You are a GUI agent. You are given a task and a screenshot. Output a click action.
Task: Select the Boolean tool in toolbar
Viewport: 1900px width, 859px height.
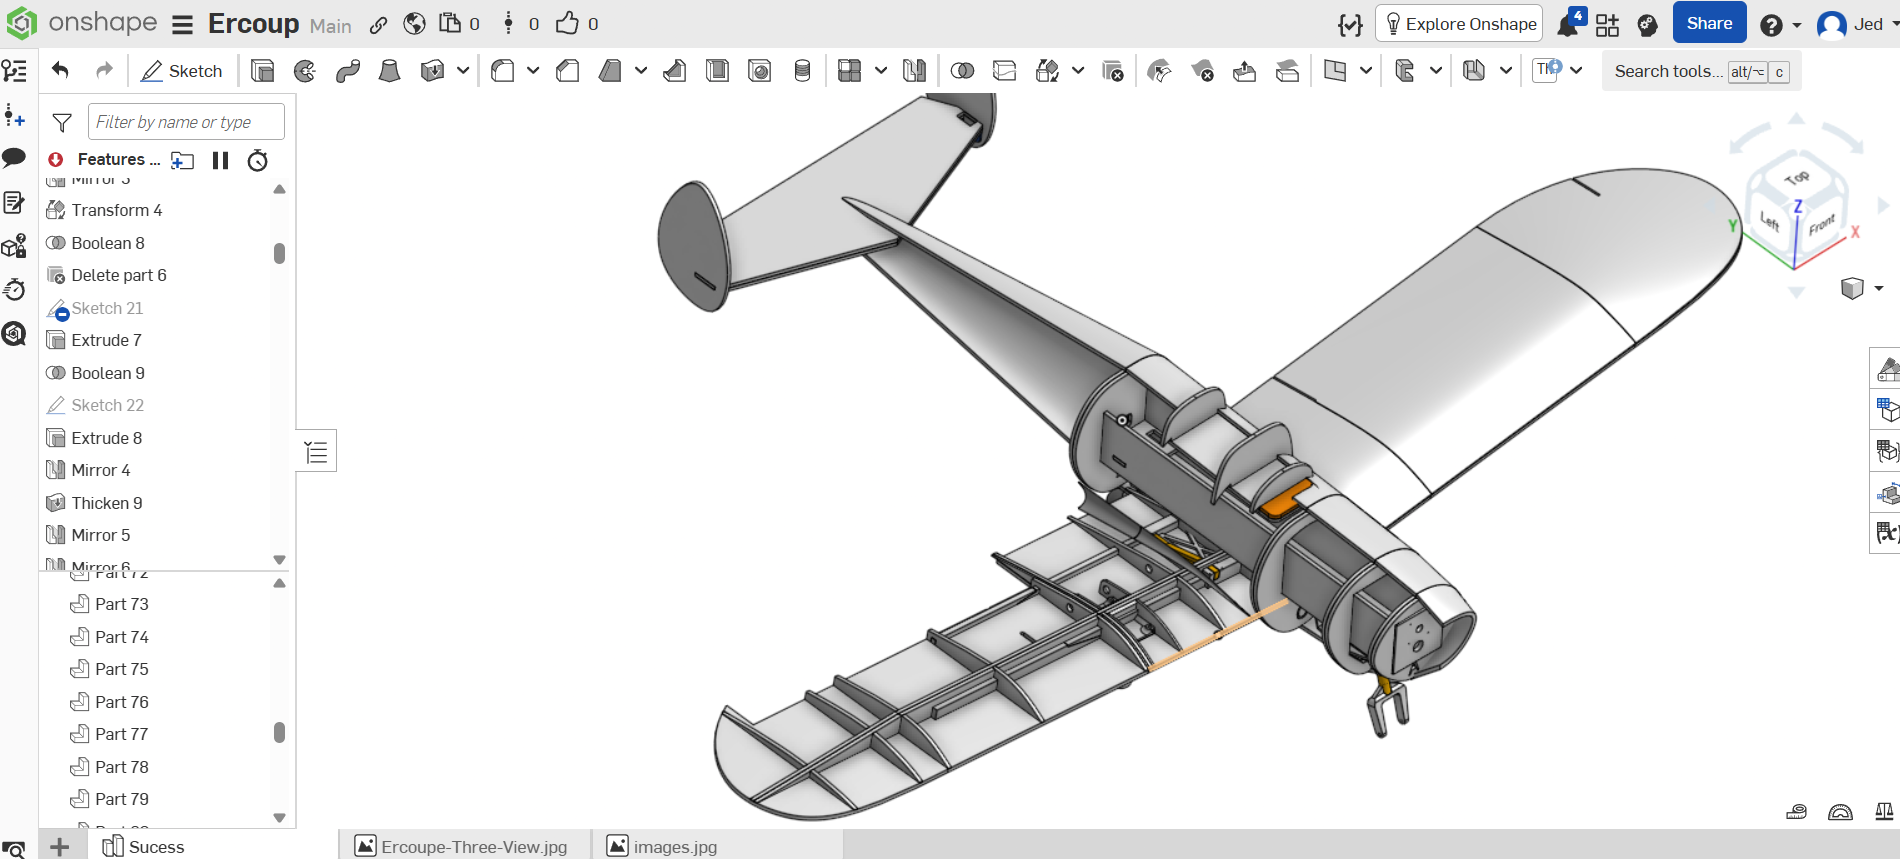(x=962, y=71)
